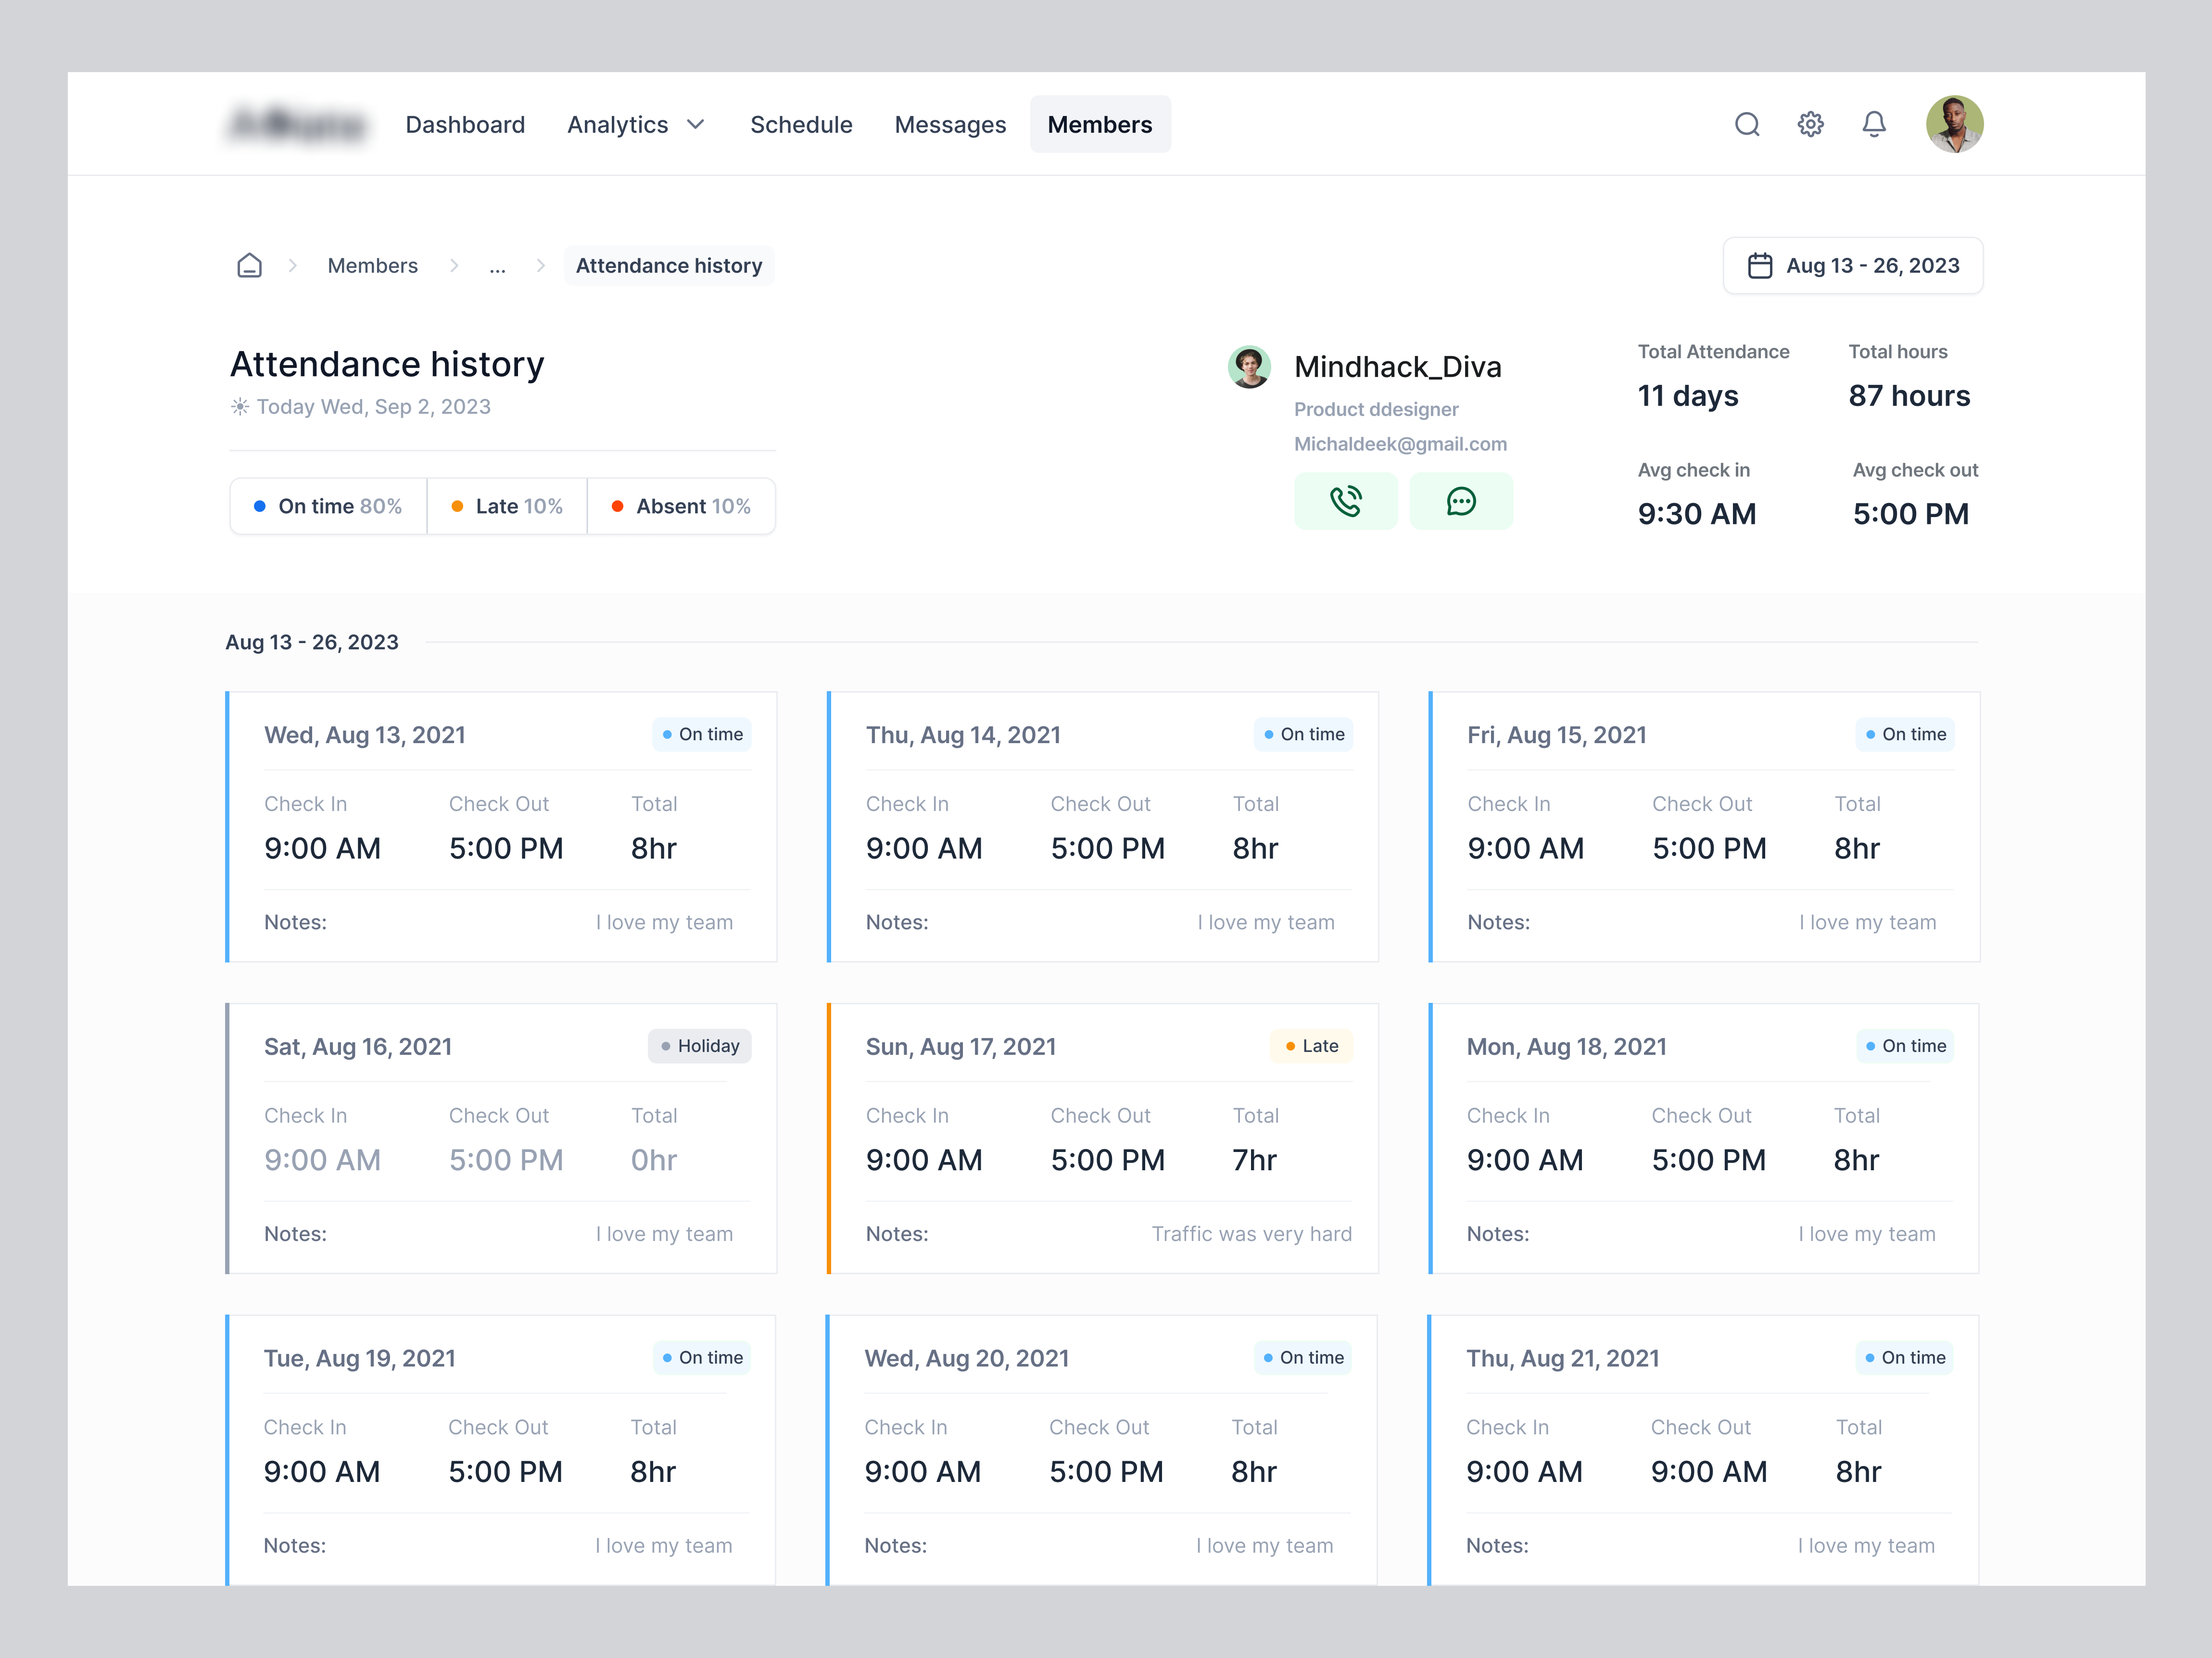Switch to the Dashboard tab
Screen dimensions: 2212x1658
click(465, 124)
